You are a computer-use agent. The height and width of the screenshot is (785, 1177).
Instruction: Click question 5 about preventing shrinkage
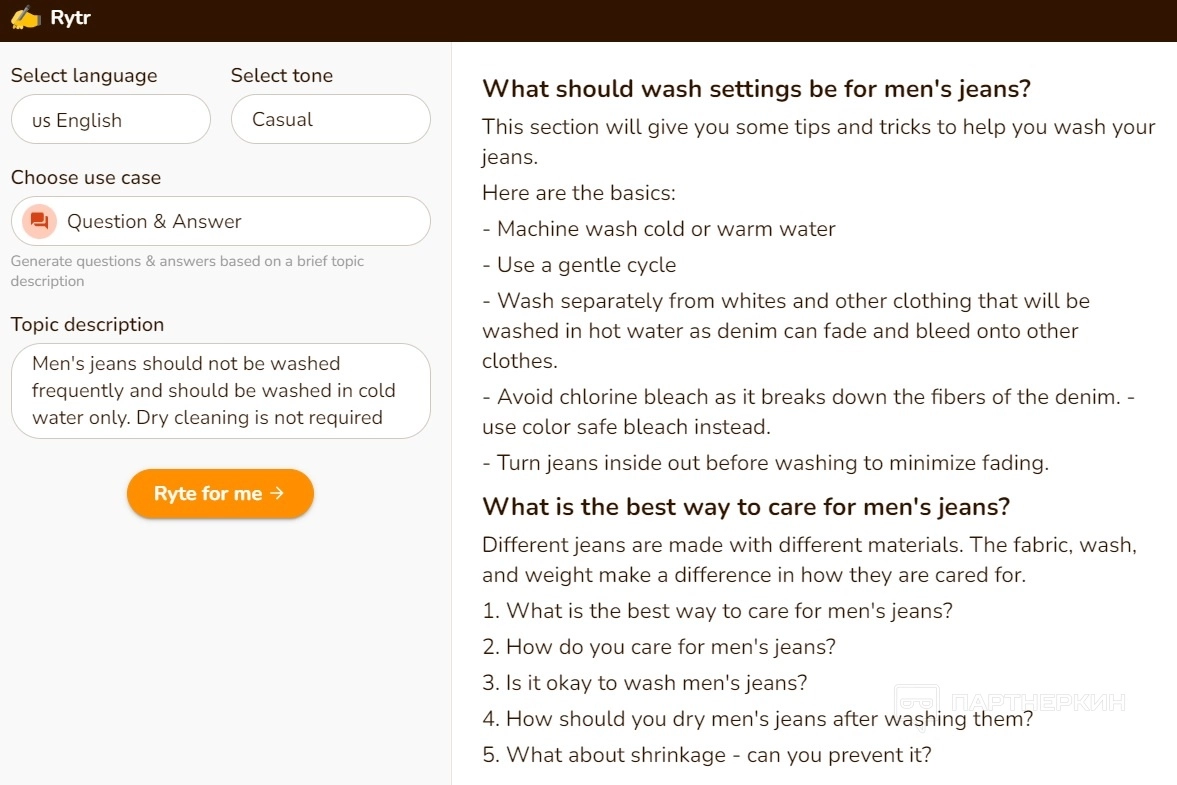[718, 755]
